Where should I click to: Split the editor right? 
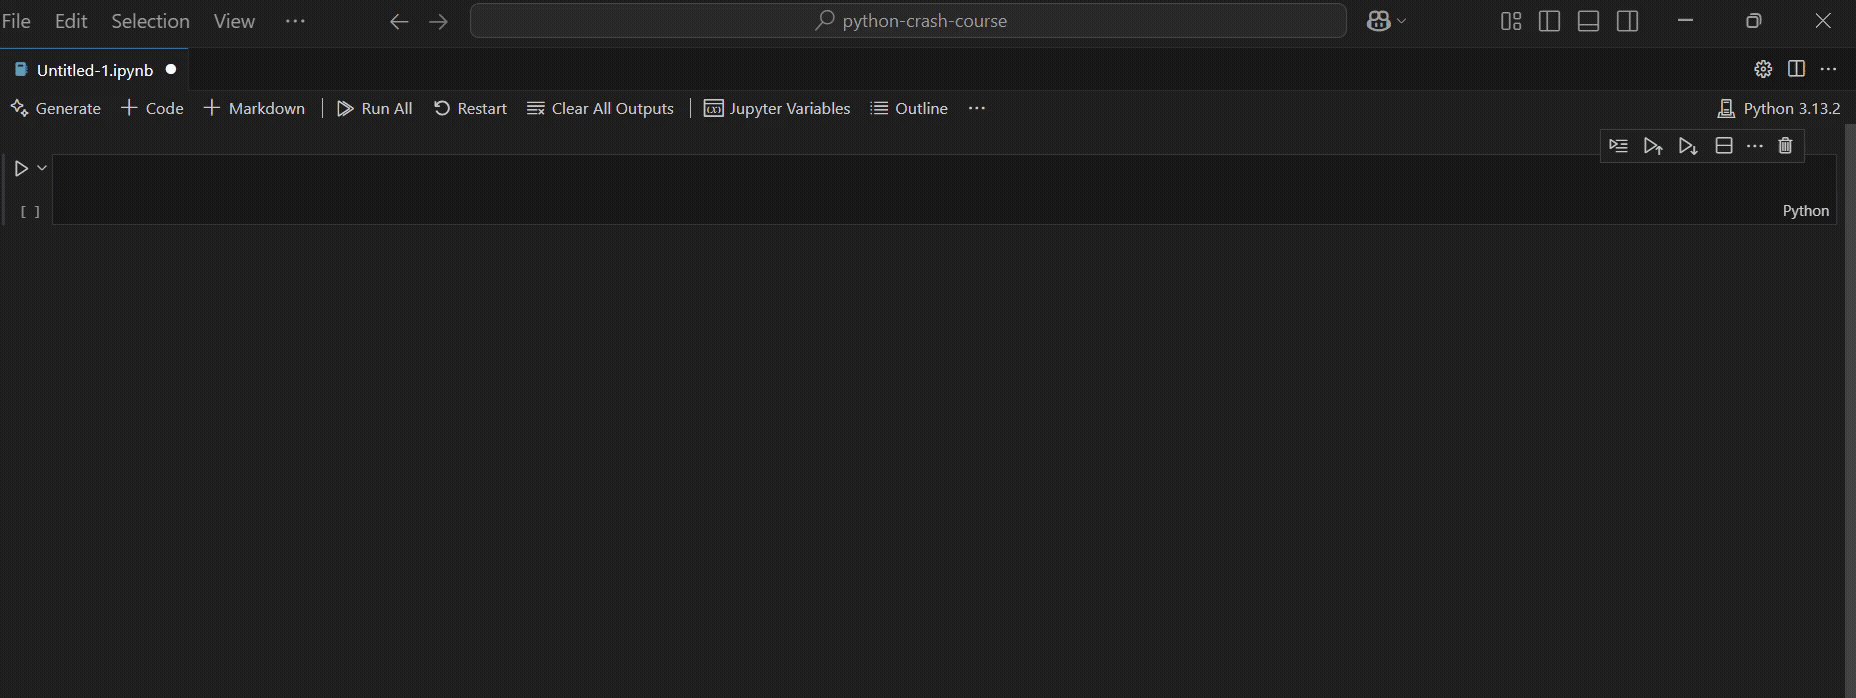point(1796,69)
